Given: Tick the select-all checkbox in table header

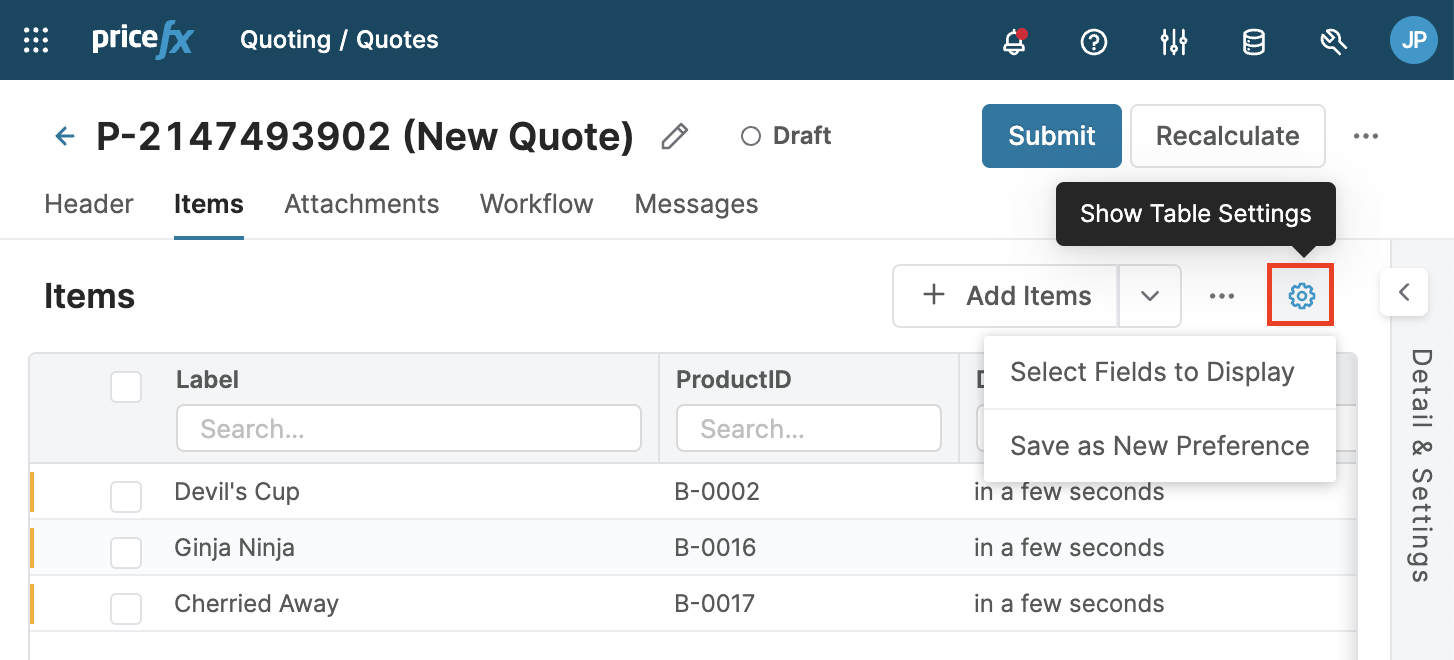Looking at the screenshot, I should (126, 387).
